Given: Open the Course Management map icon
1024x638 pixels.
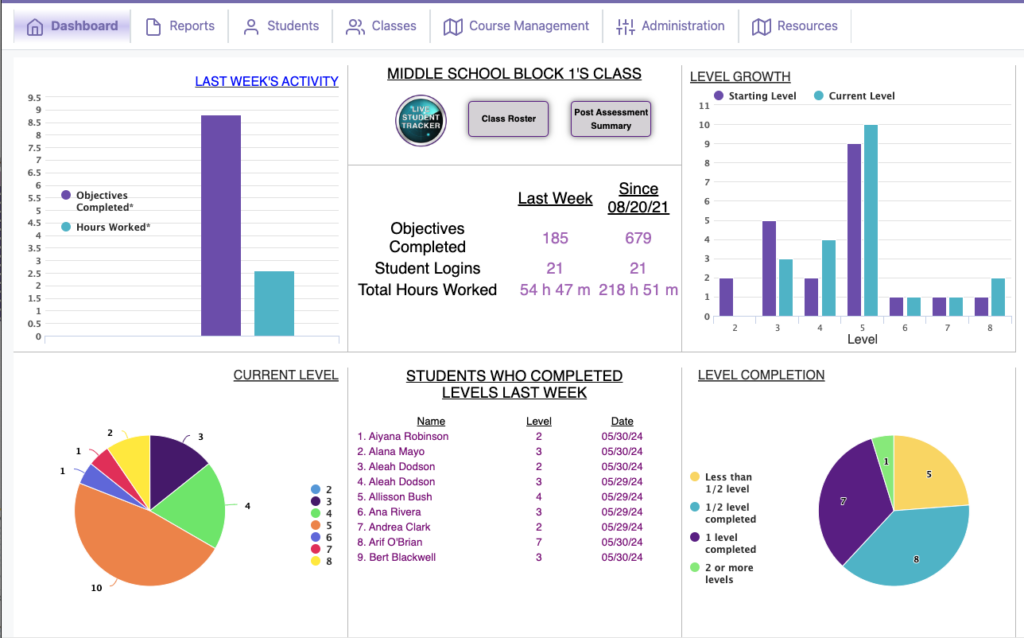Looking at the screenshot, I should tap(455, 26).
